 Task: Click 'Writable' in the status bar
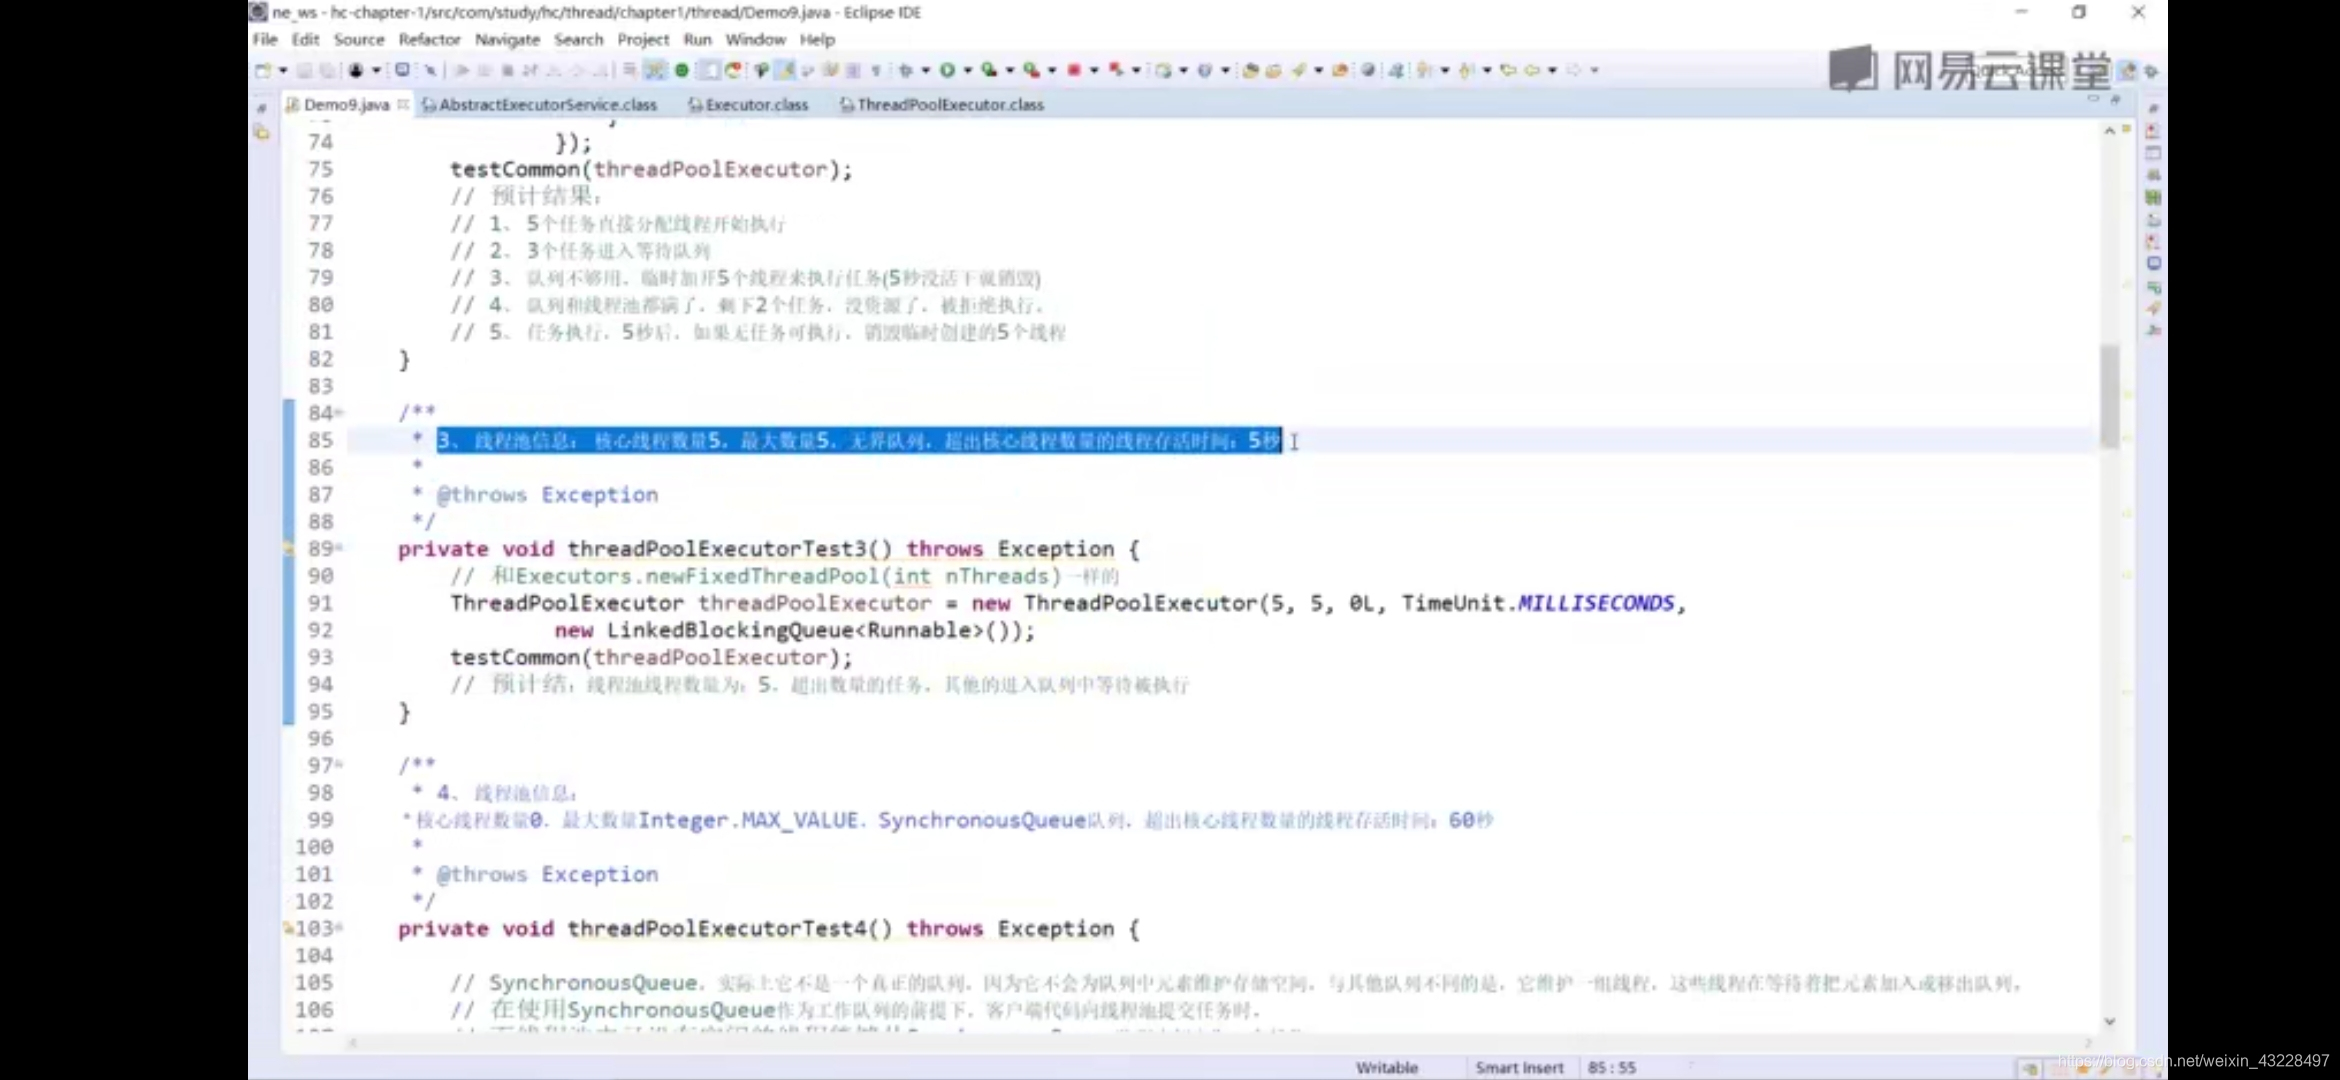point(1387,1067)
